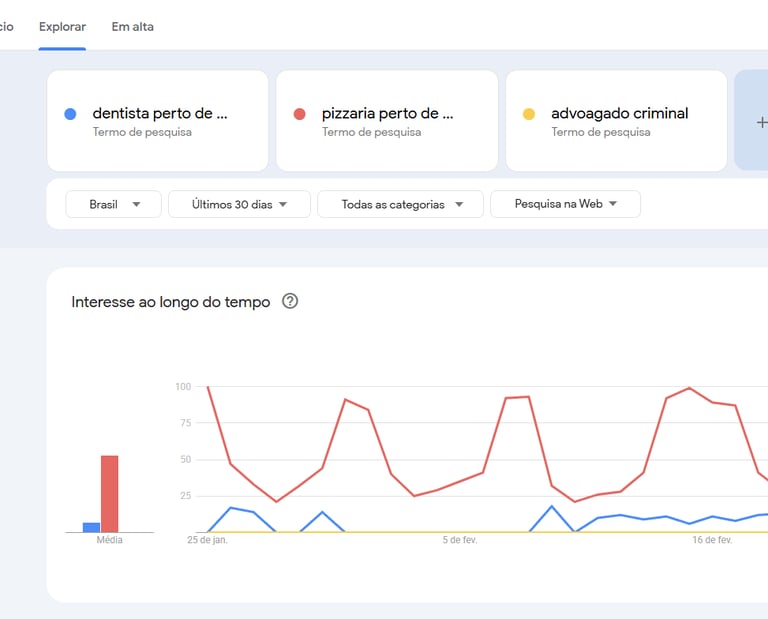Open the Brasil region dropdown
This screenshot has width=768, height=619.
pos(113,204)
